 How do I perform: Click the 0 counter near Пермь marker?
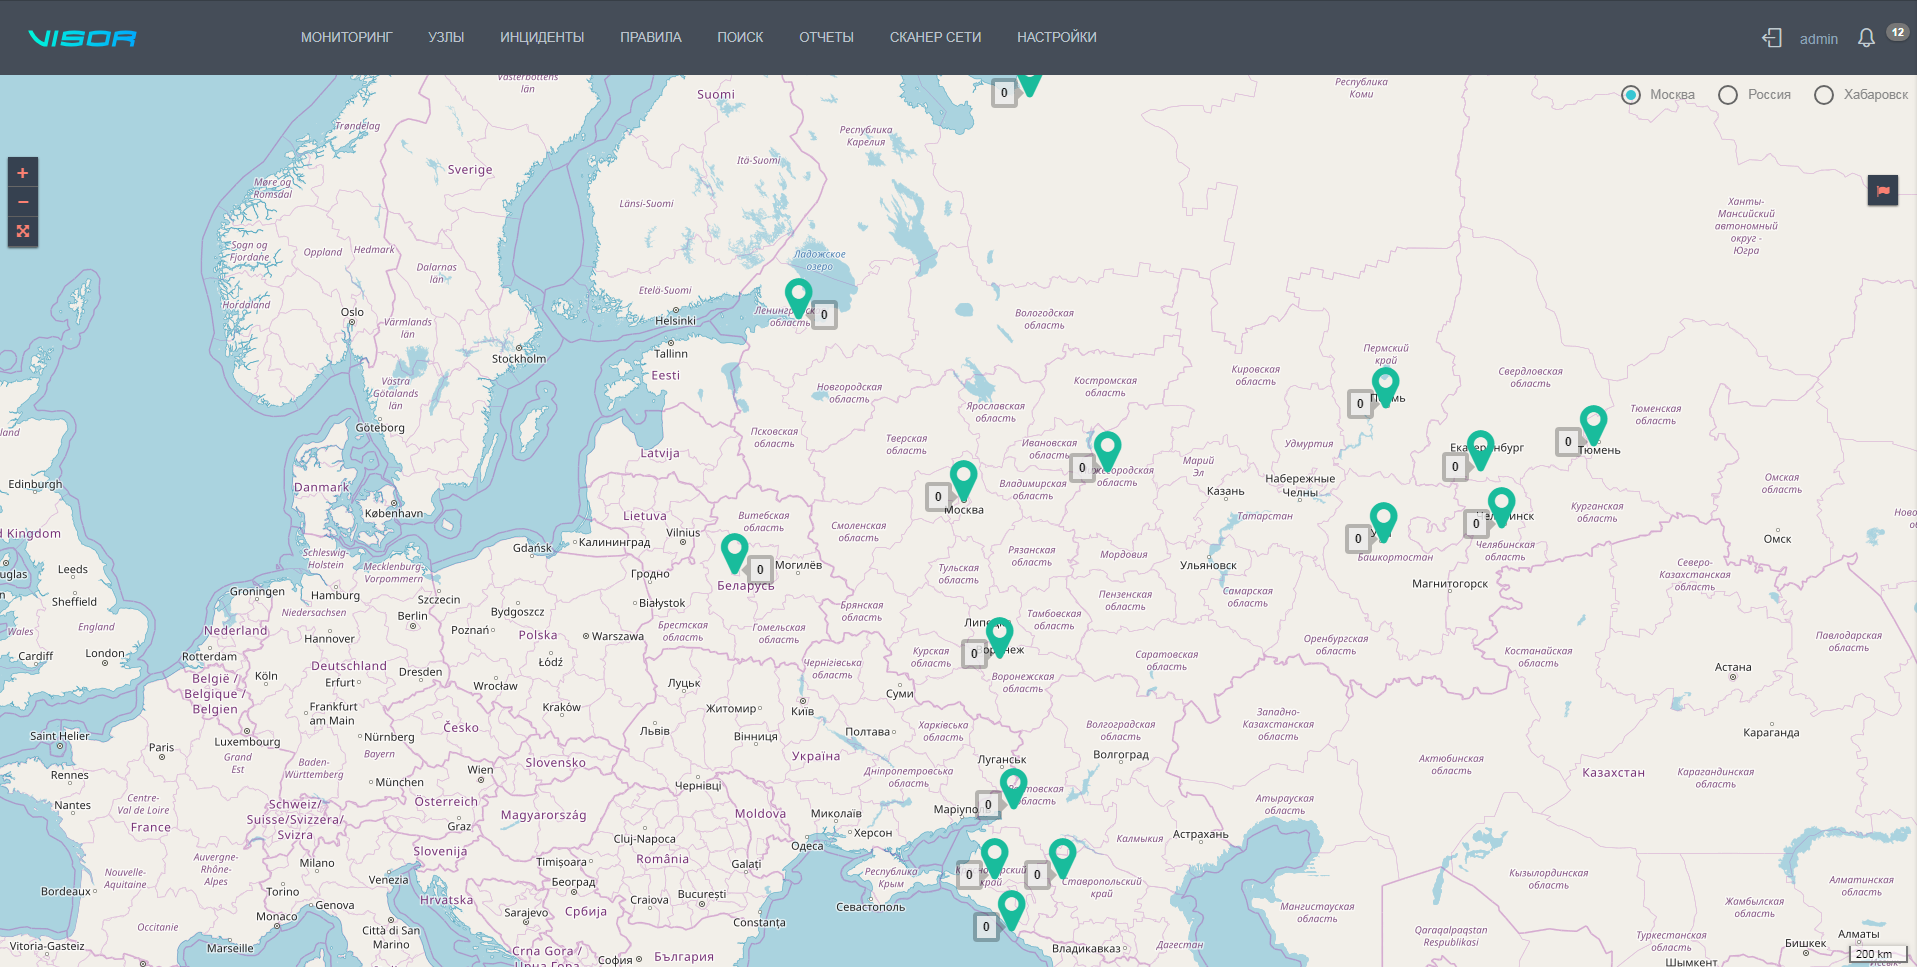tap(1360, 404)
